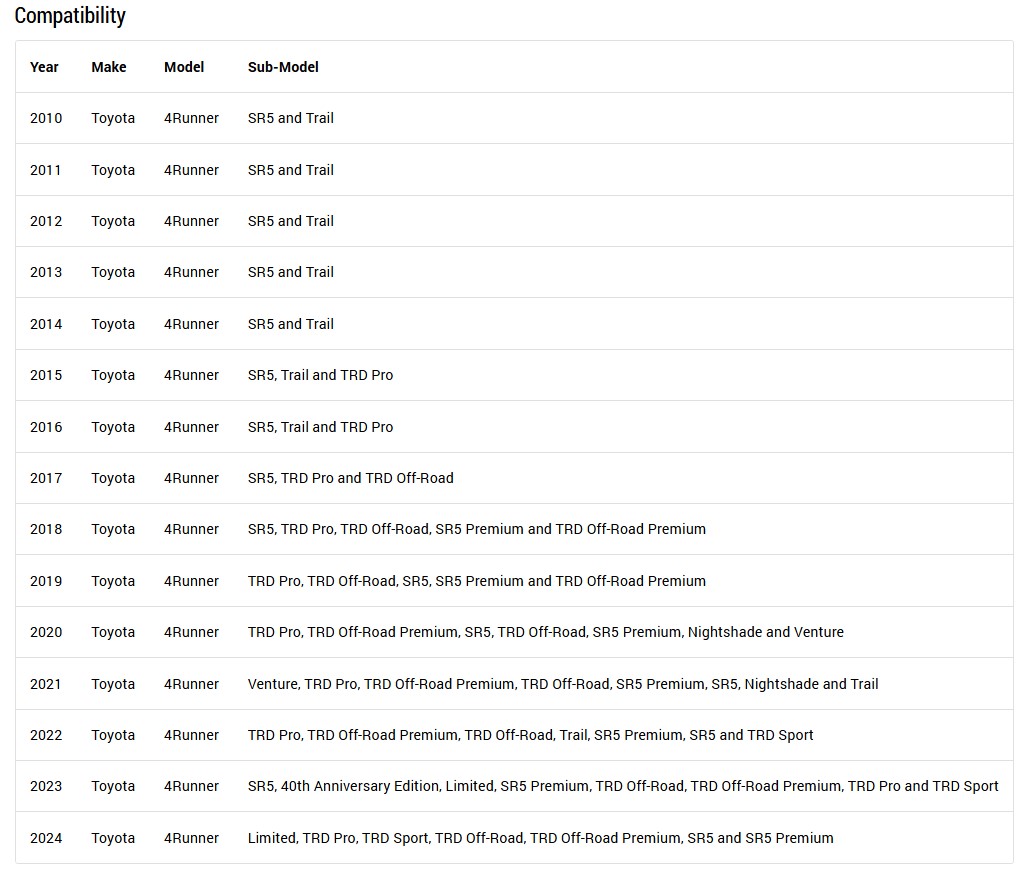Select the 2021 sub-model entry starting with Venture
This screenshot has height=870, width=1022.
click(x=563, y=684)
